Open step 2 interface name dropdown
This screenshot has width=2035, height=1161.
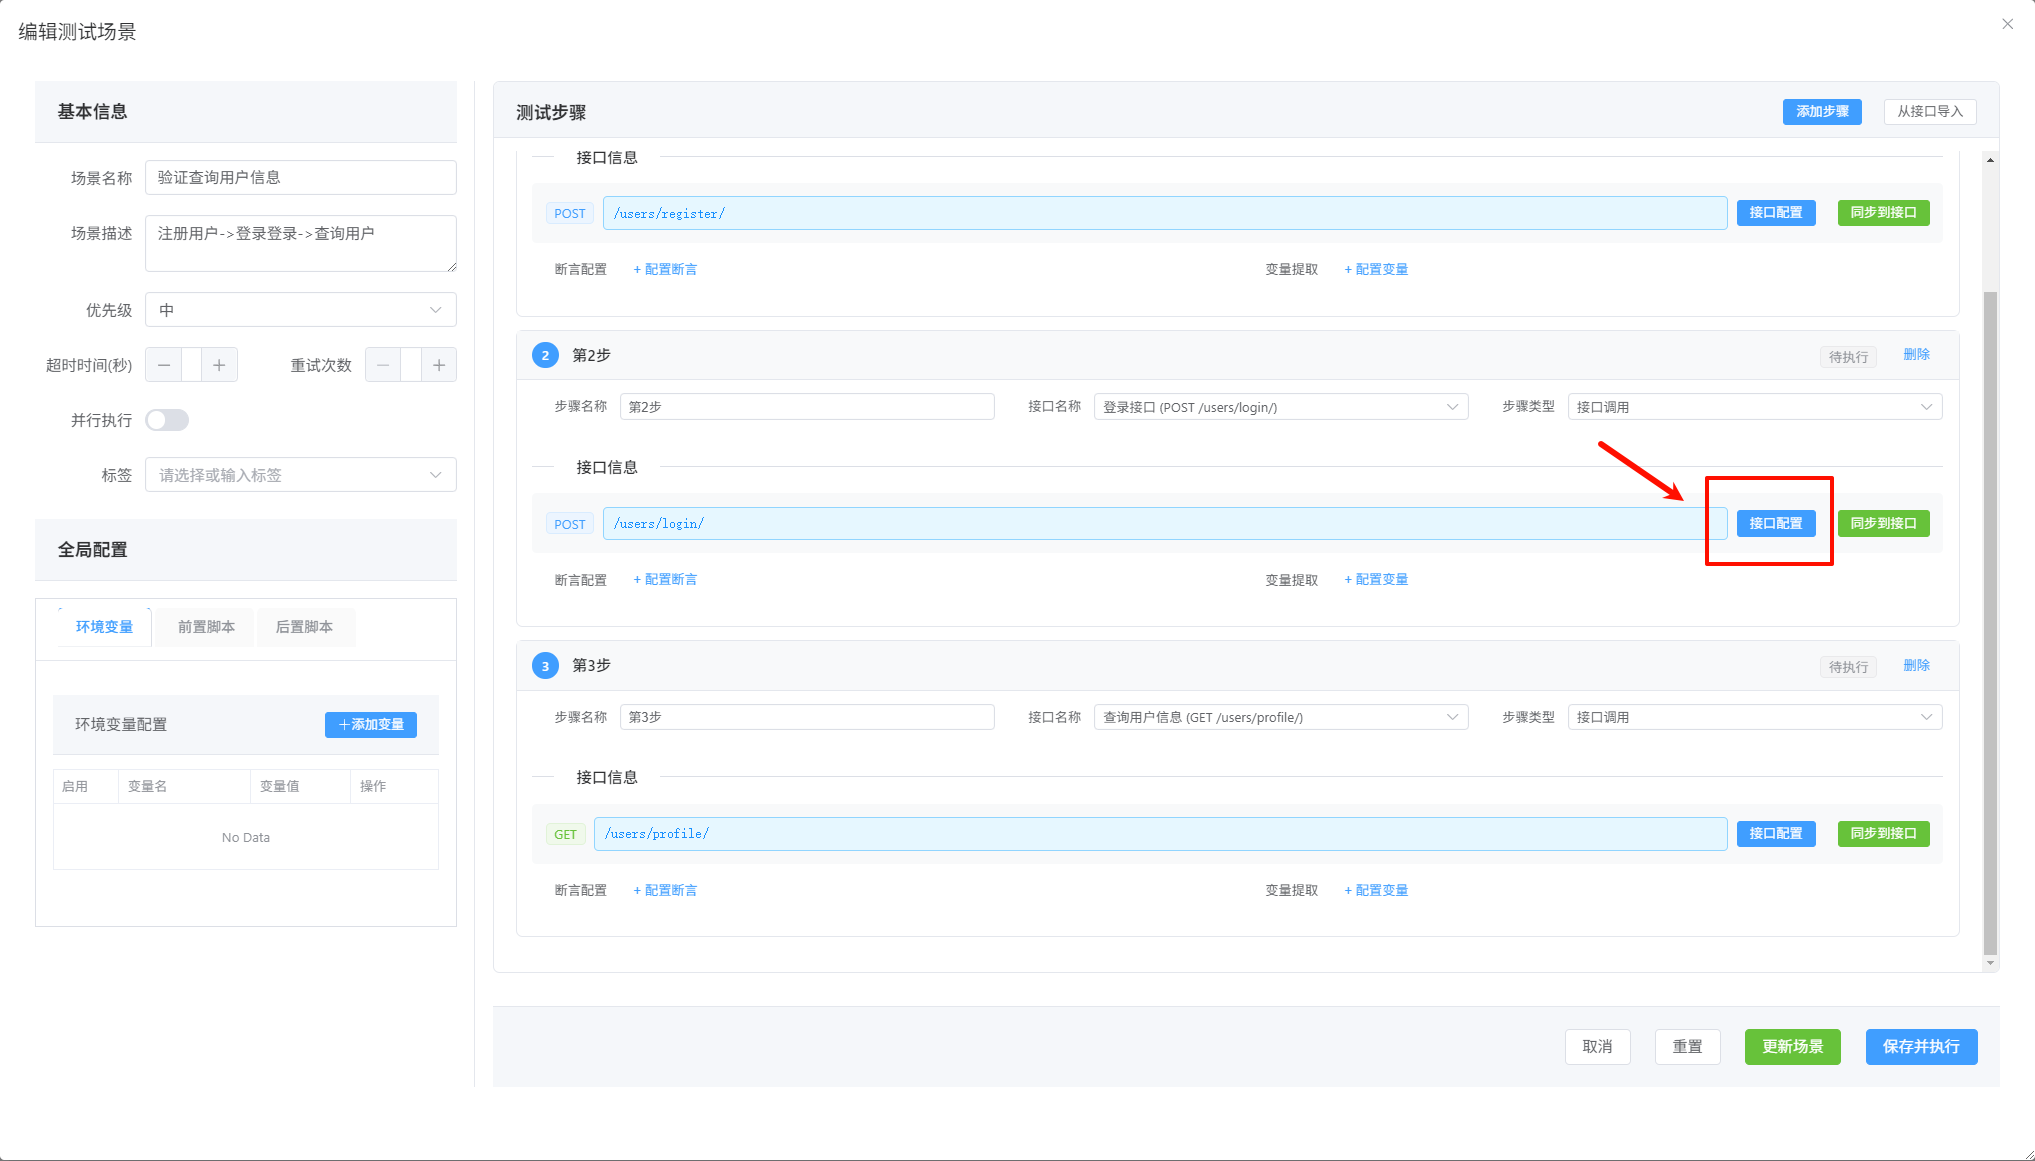[x=1280, y=407]
